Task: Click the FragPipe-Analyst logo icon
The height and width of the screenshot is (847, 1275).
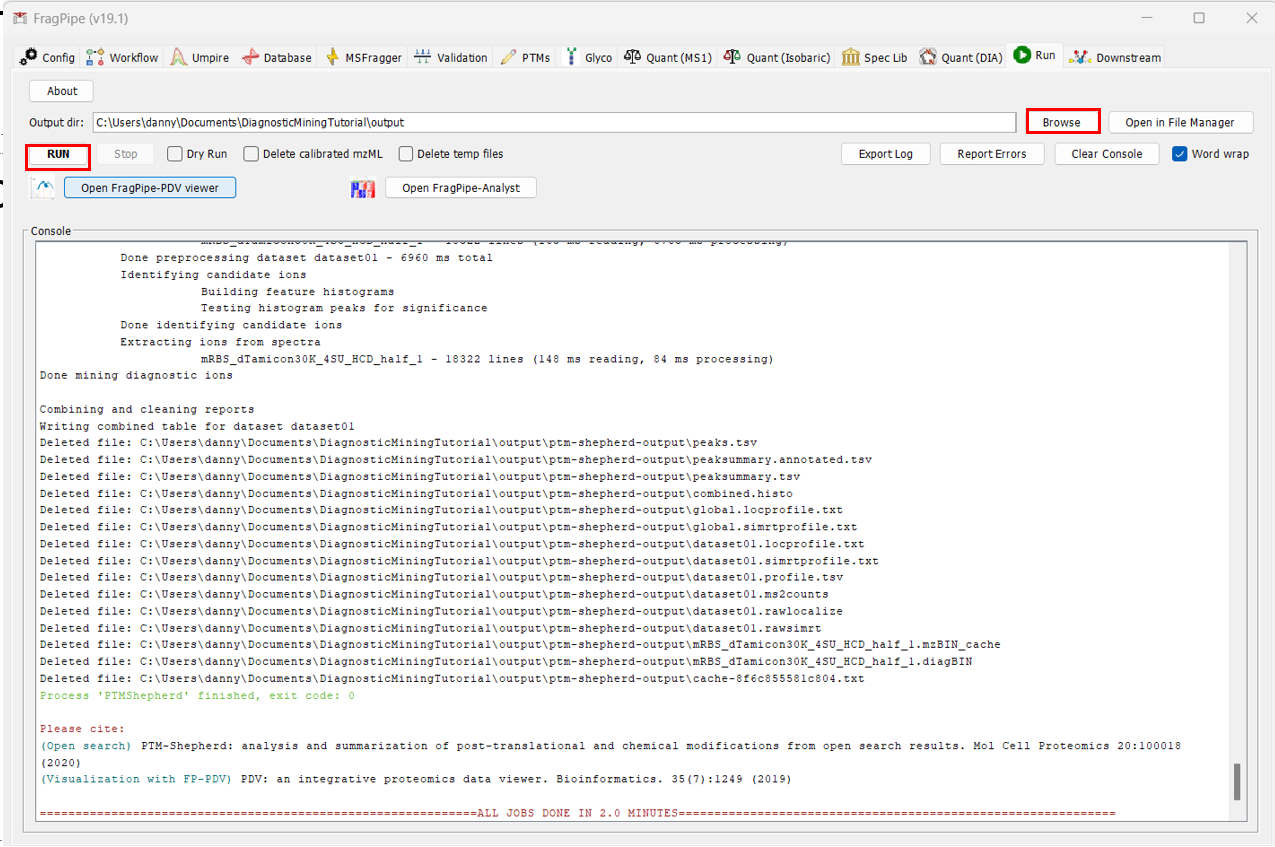Action: (362, 188)
